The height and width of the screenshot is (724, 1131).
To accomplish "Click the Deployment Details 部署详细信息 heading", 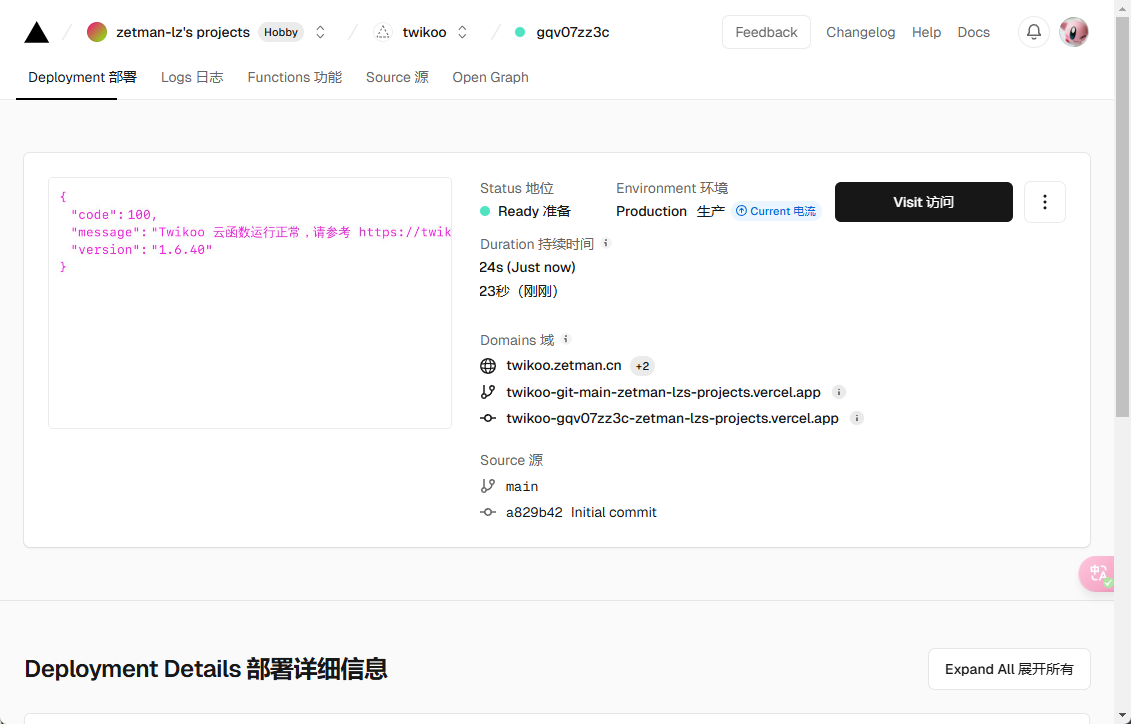I will point(206,669).
